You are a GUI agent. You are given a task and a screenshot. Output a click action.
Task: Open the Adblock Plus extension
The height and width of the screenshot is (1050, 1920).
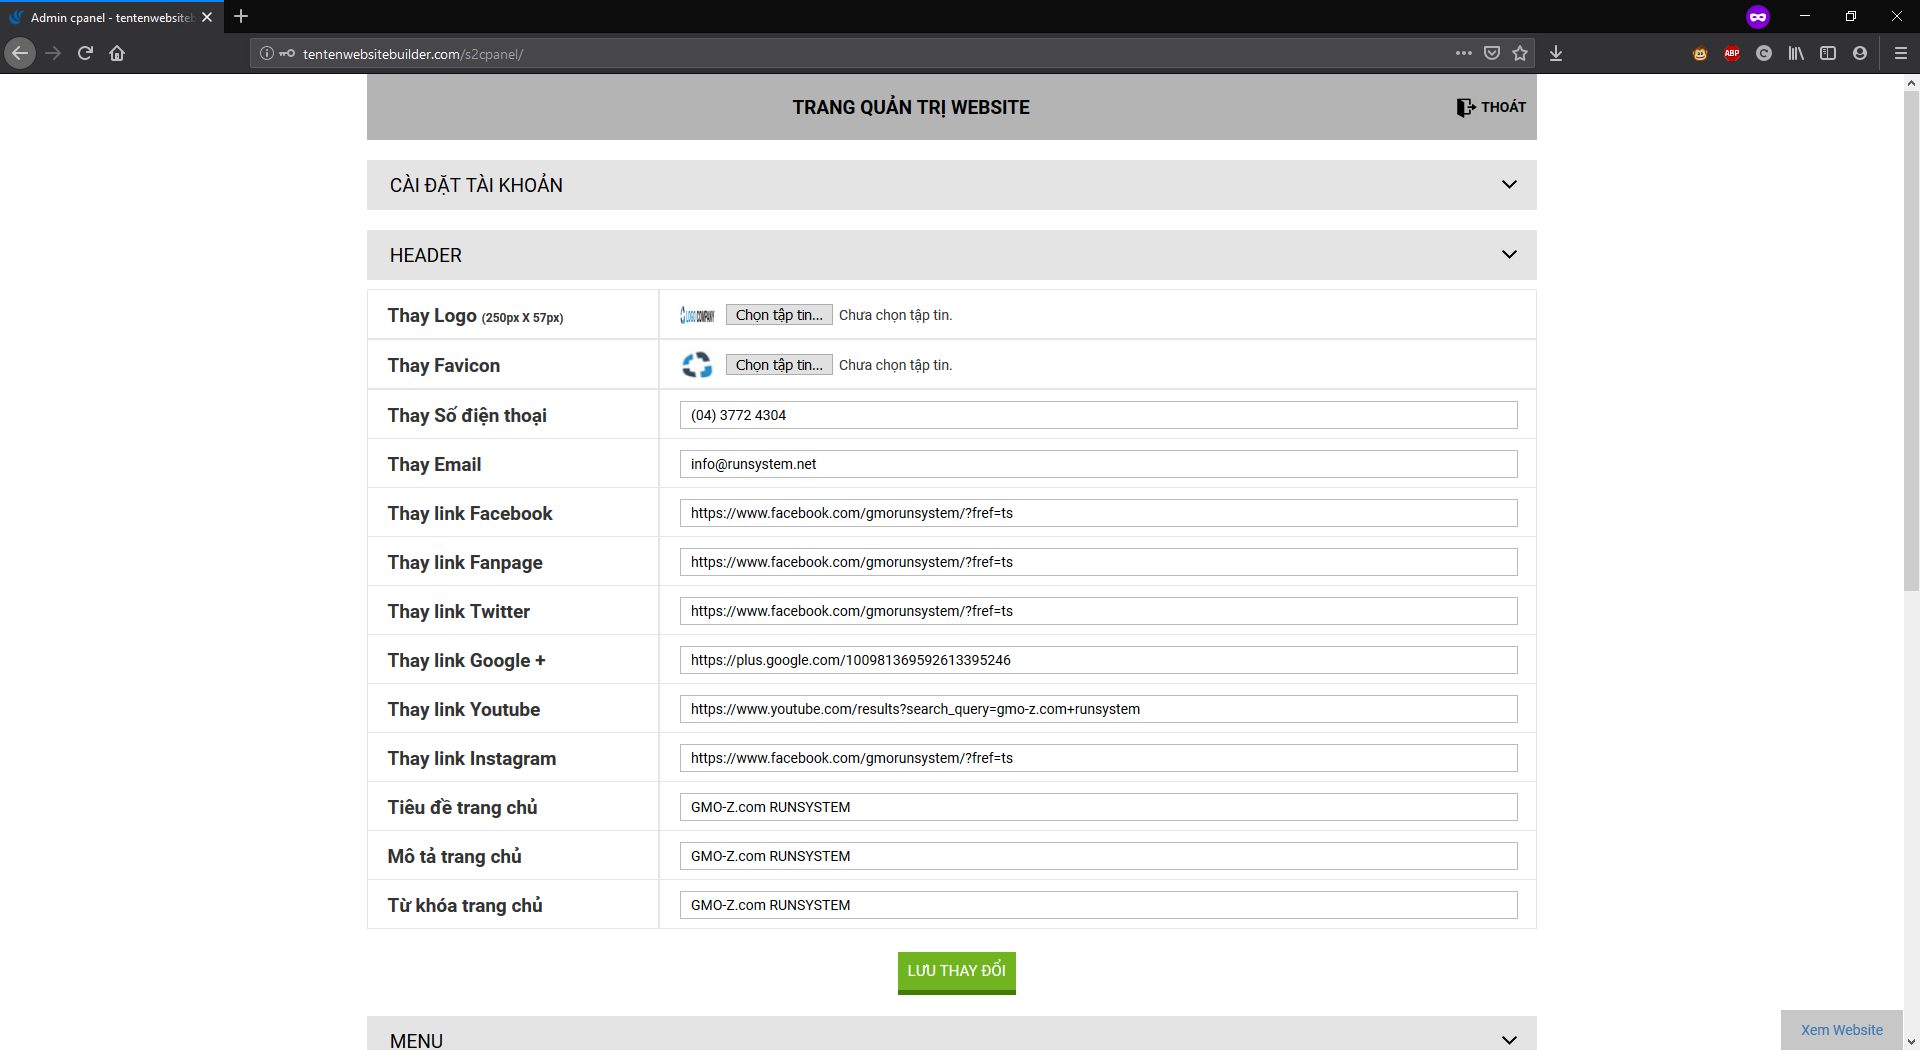[1732, 53]
